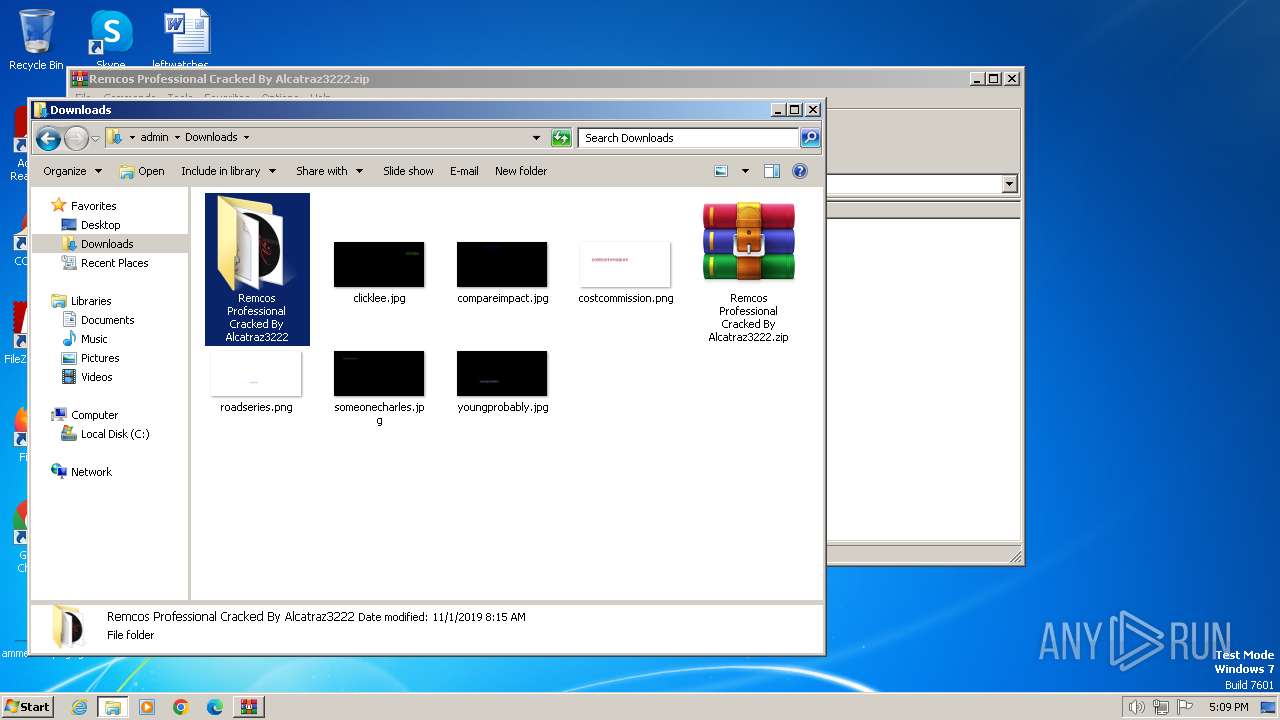This screenshot has width=1280, height=720.
Task: Open Documents library
Action: tap(107, 320)
